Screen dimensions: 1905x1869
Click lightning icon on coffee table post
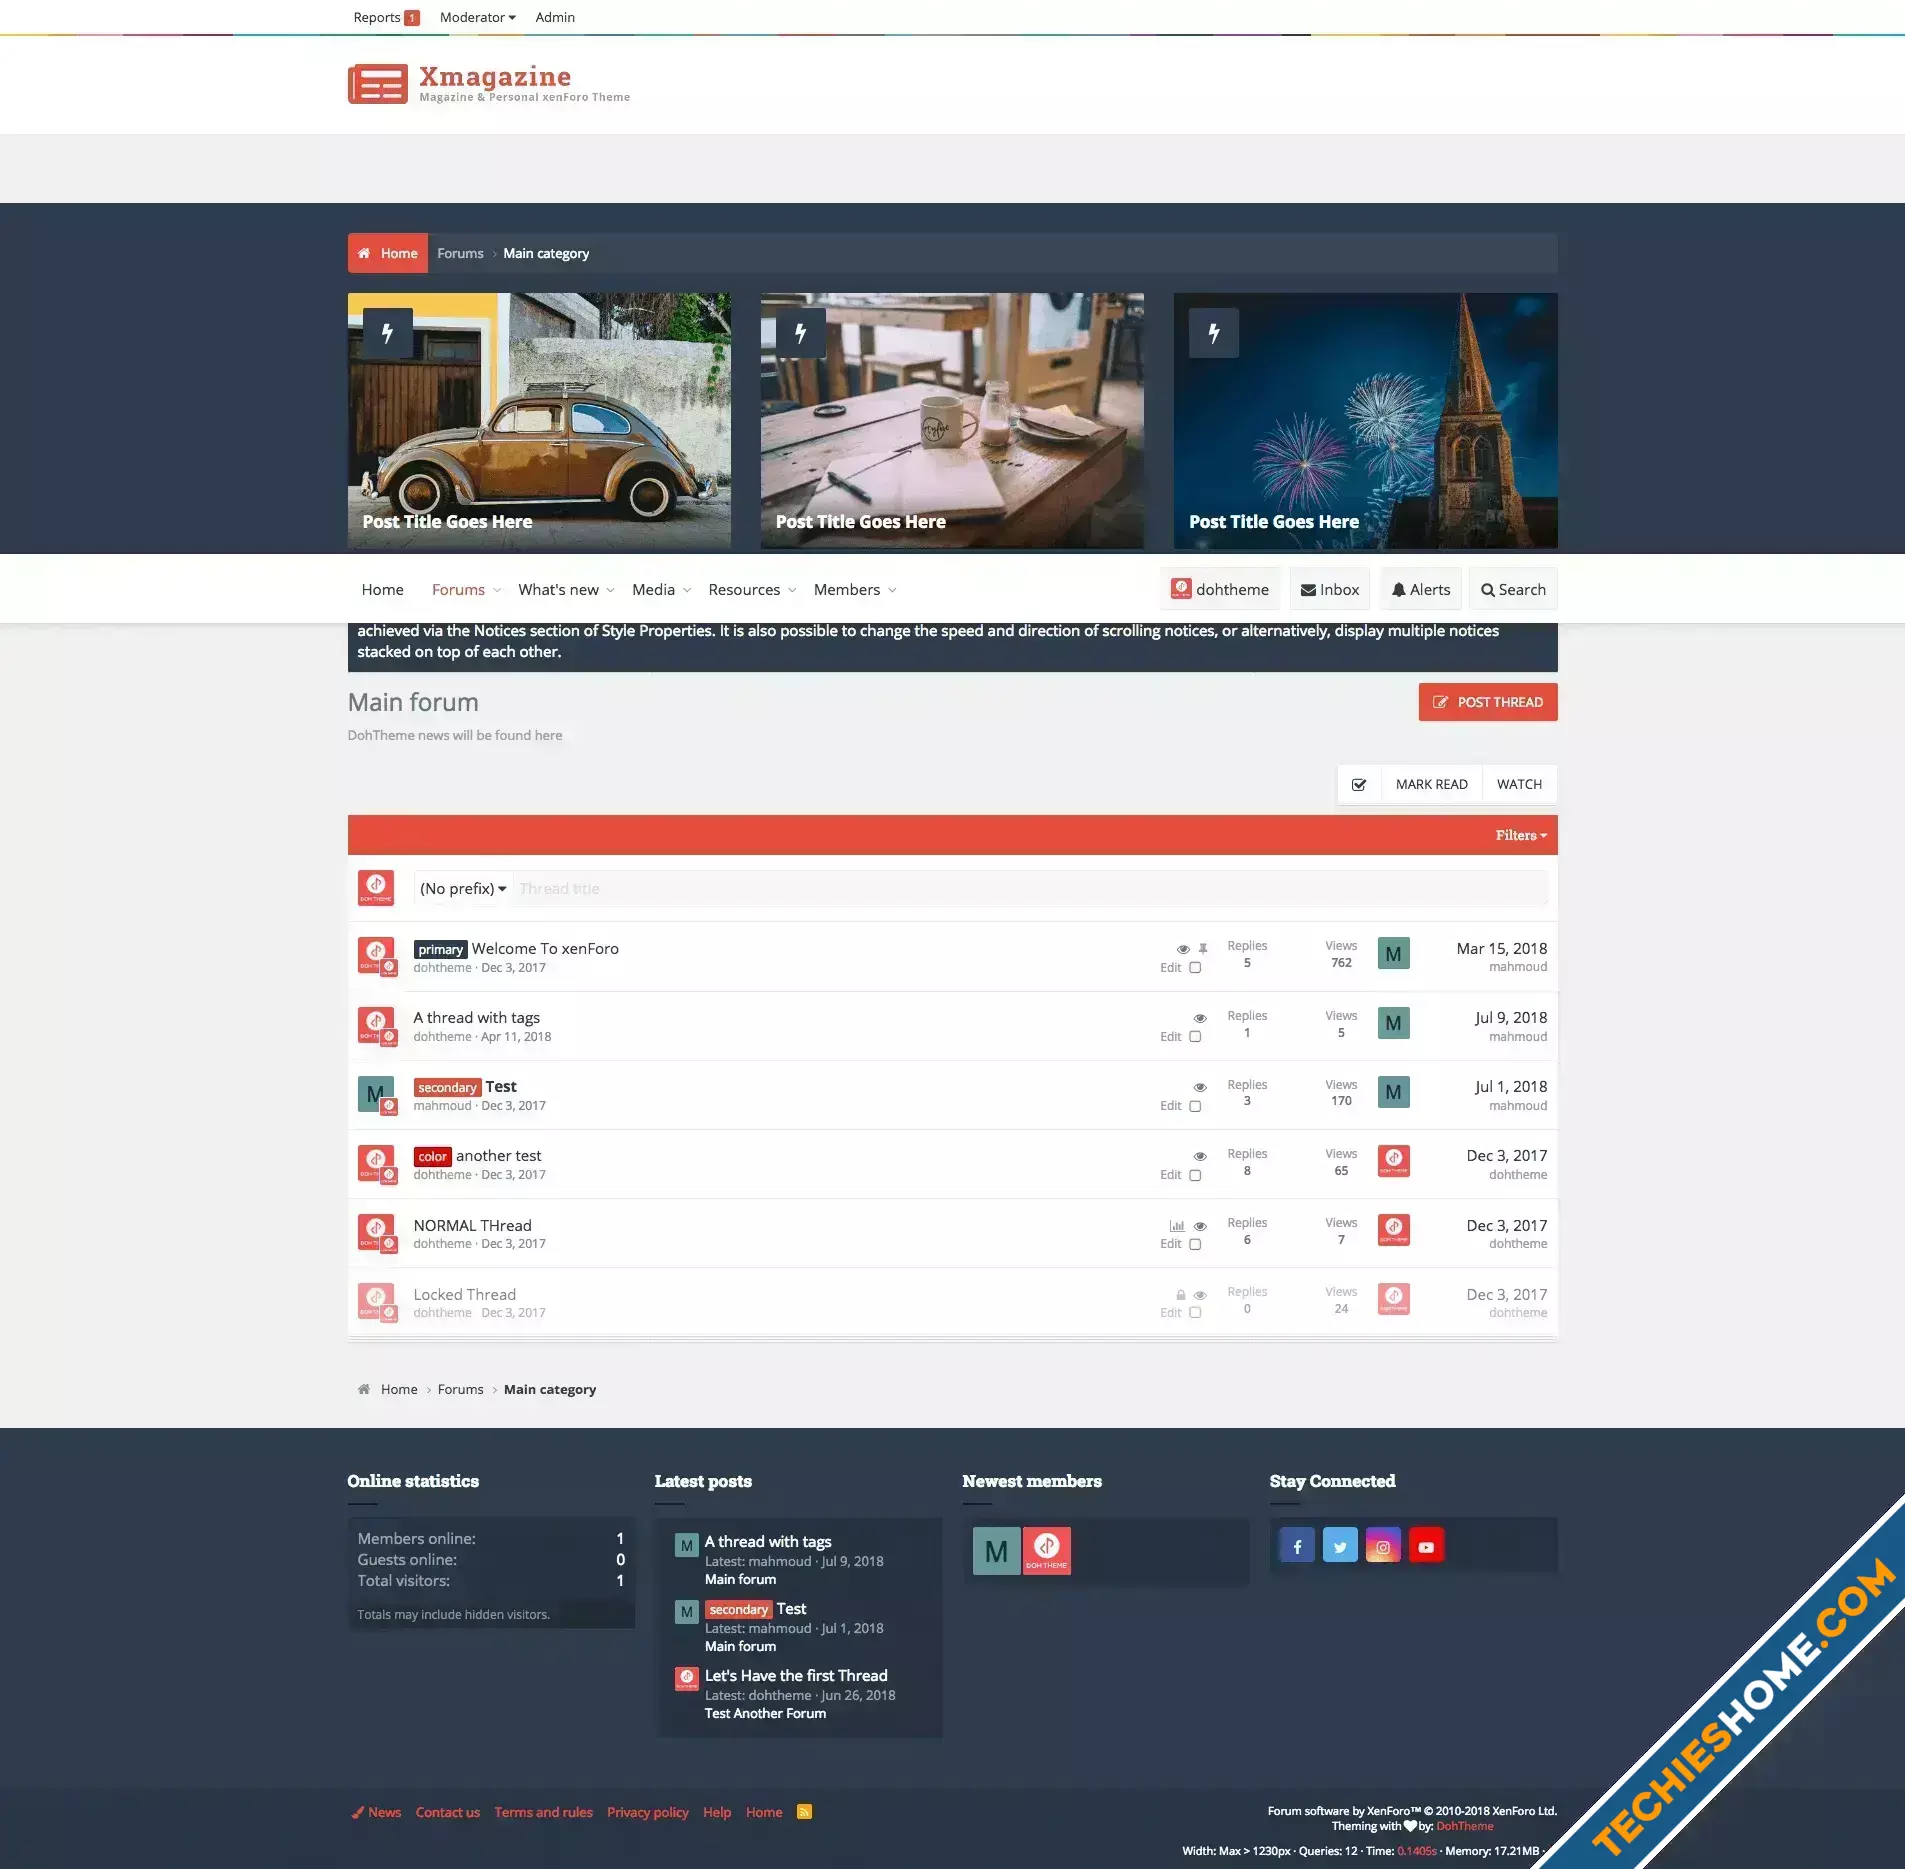pos(801,333)
